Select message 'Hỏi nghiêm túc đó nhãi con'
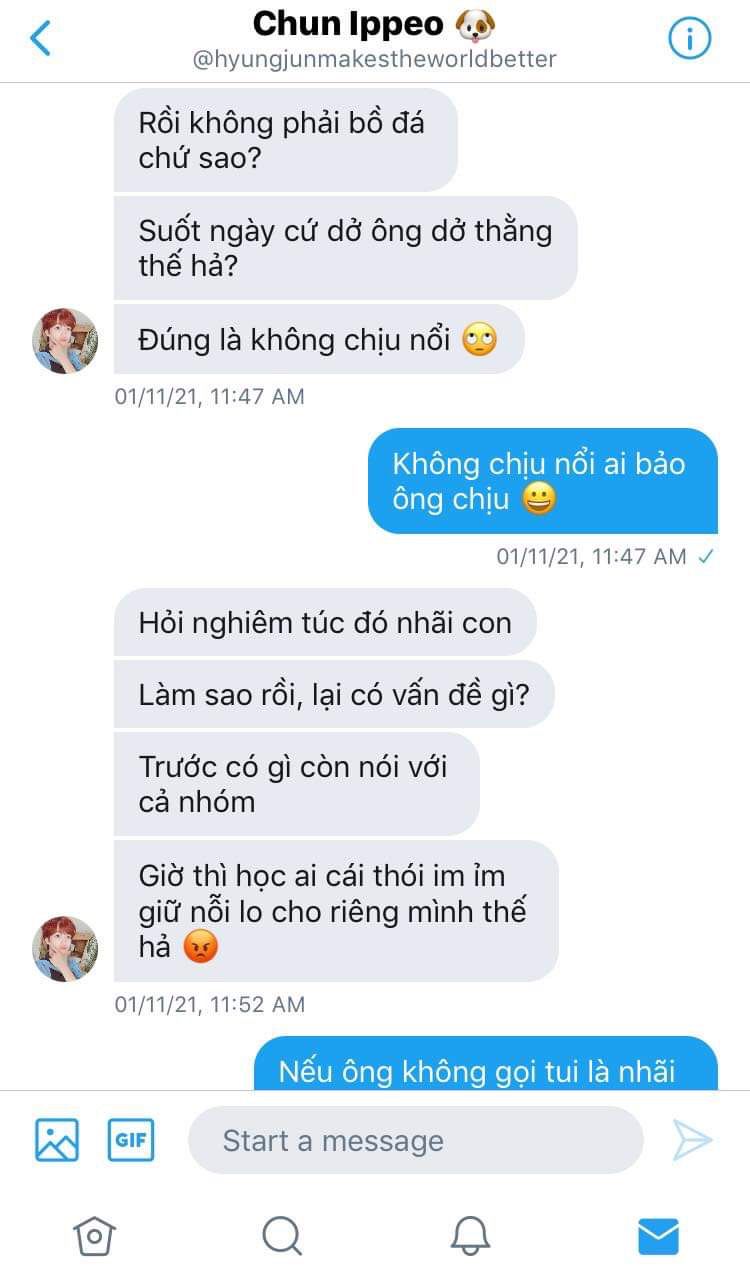Screen dimensions: 750x1288 325,622
